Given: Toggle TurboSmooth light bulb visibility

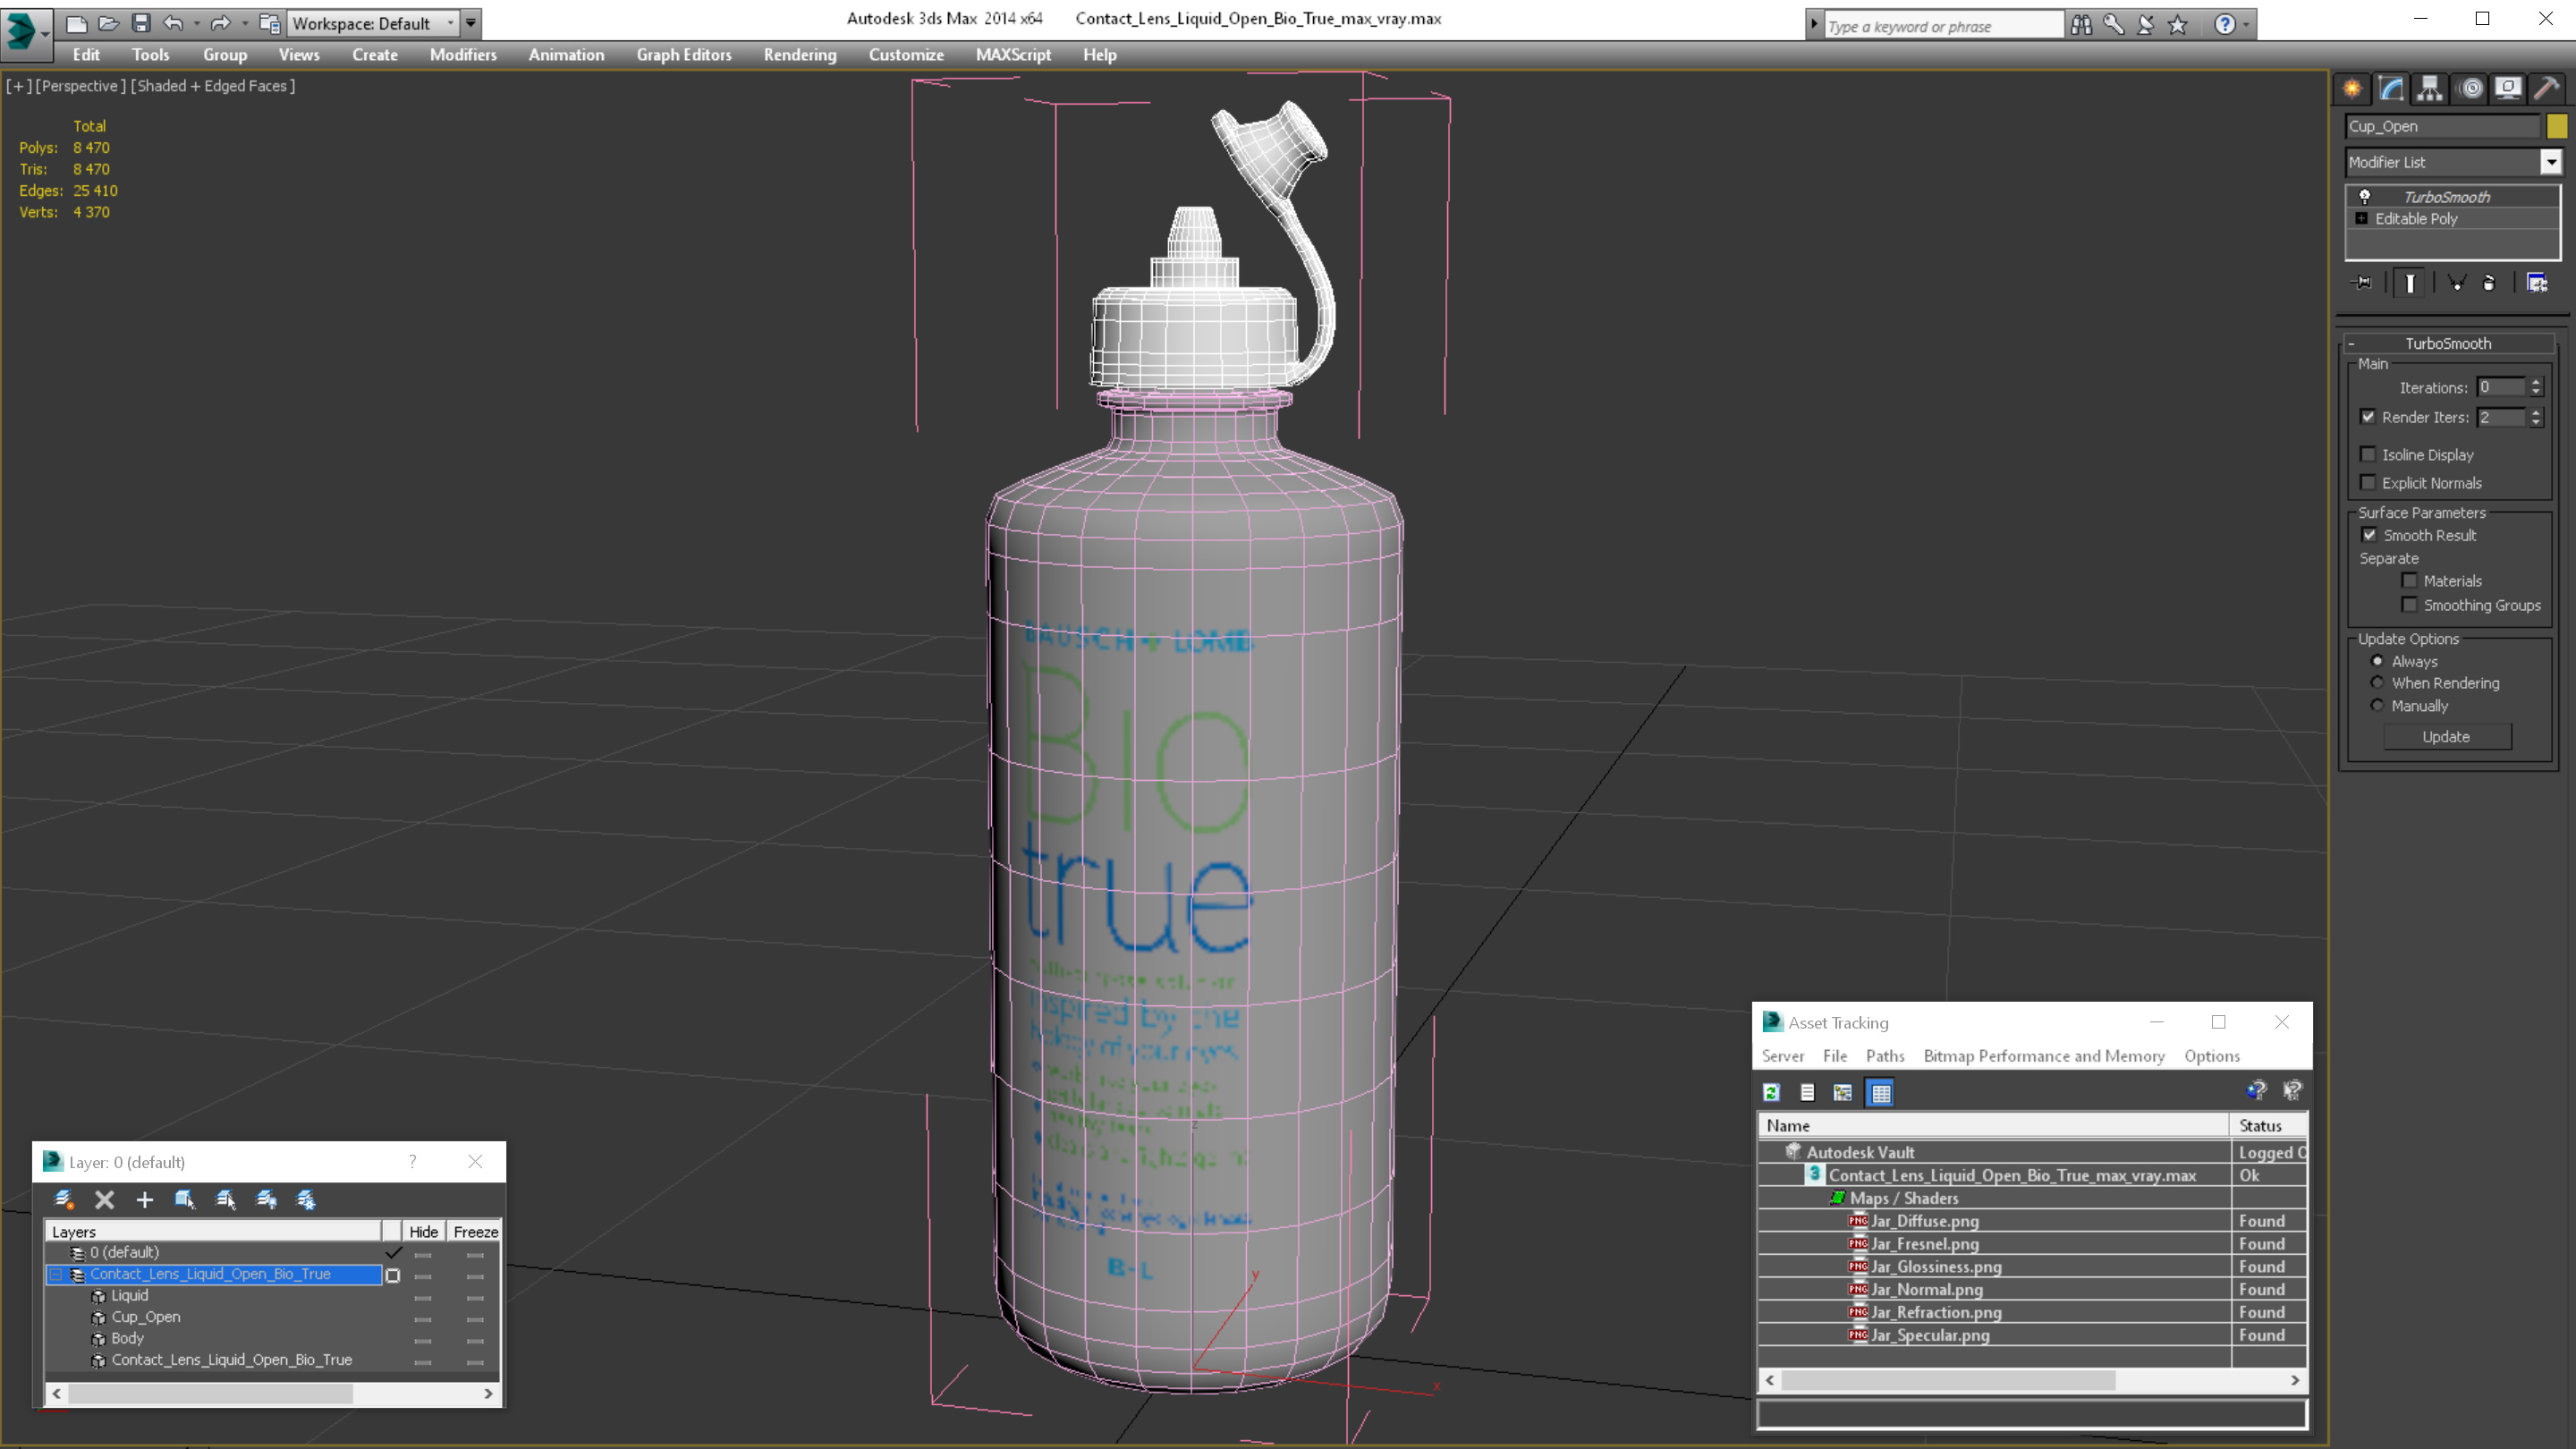Looking at the screenshot, I should [x=2365, y=196].
